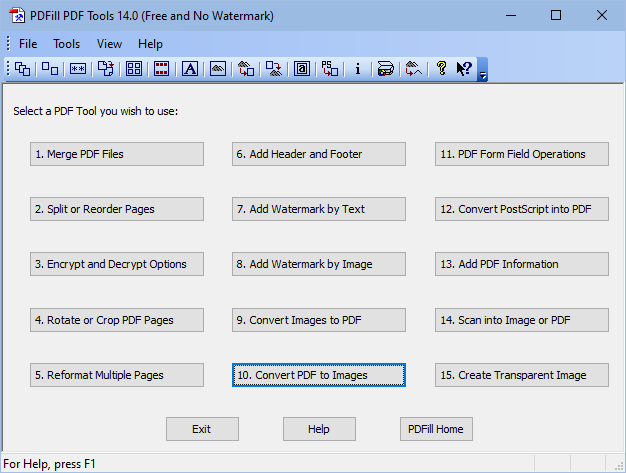Screen dimensions: 626x473
Task: Click the Split or Reorder Pages toolbar icon
Action: coord(50,69)
